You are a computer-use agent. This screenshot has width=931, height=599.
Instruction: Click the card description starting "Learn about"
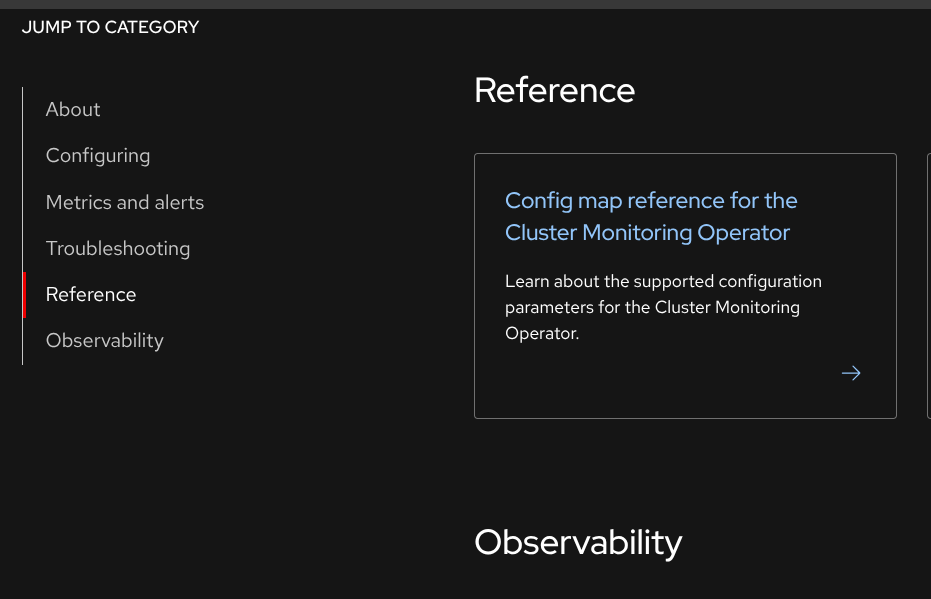click(x=663, y=282)
